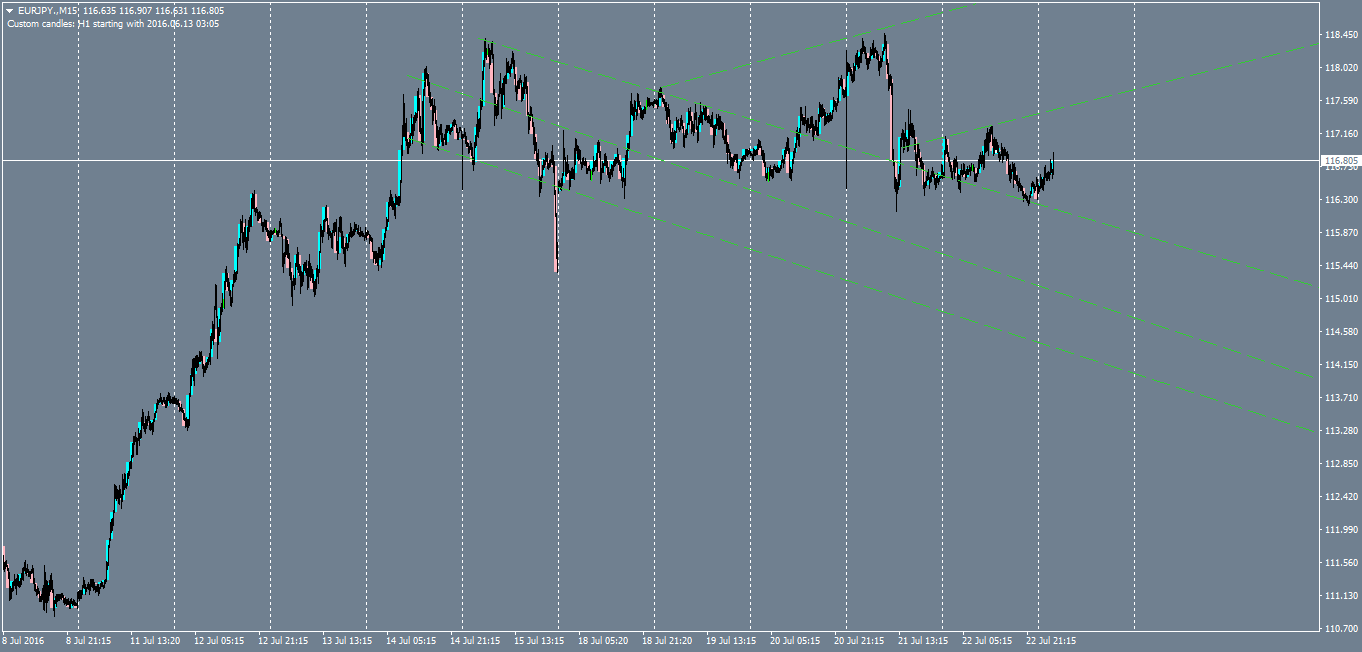Click the dashed vertical gridline at 20 Jul 21:15
This screenshot has width=1362, height=652.
click(846, 400)
